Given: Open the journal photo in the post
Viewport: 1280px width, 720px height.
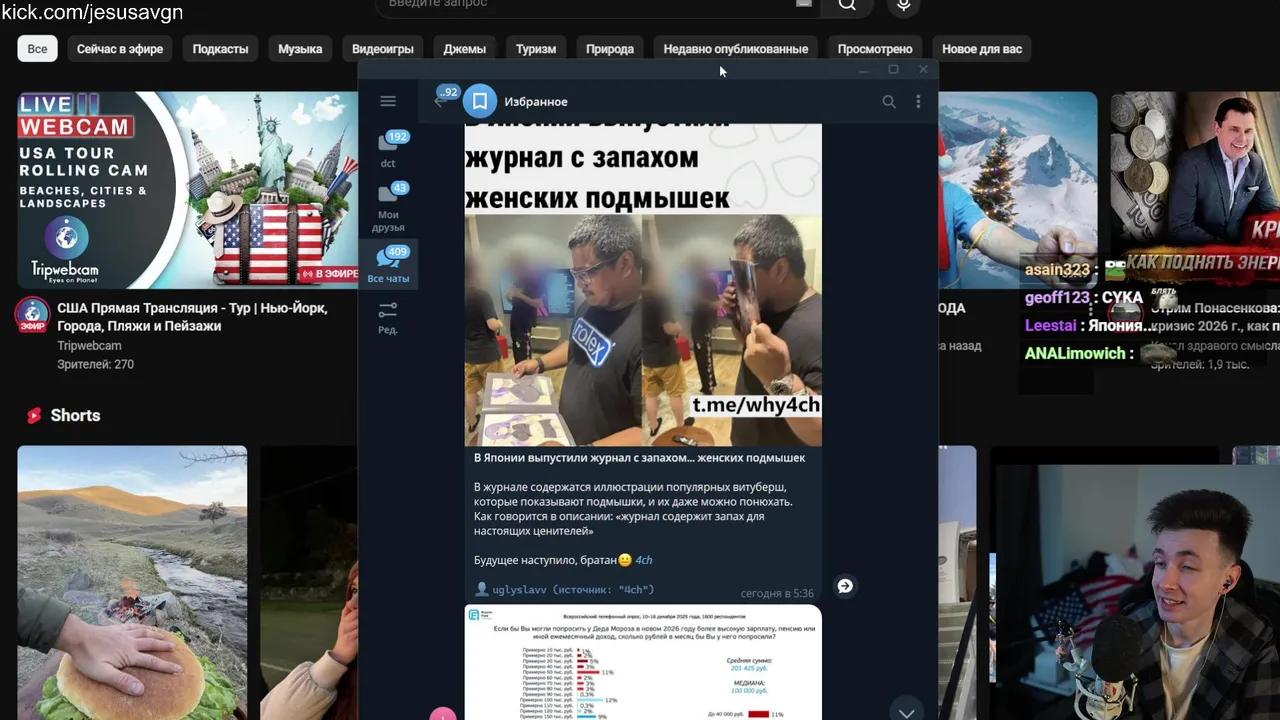Looking at the screenshot, I should (643, 284).
